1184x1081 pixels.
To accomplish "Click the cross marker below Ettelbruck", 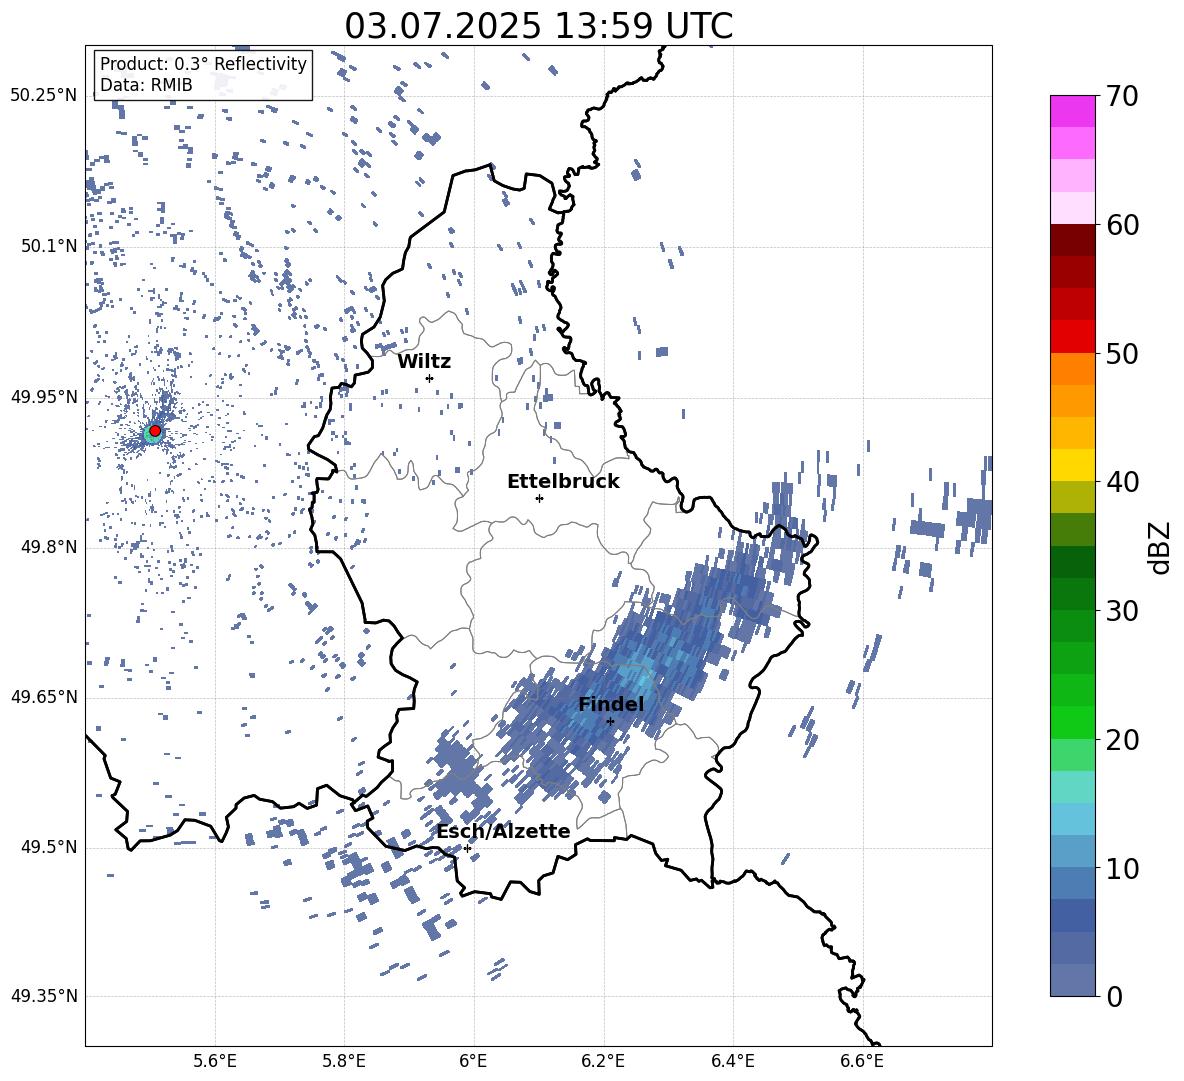I will coord(539,498).
